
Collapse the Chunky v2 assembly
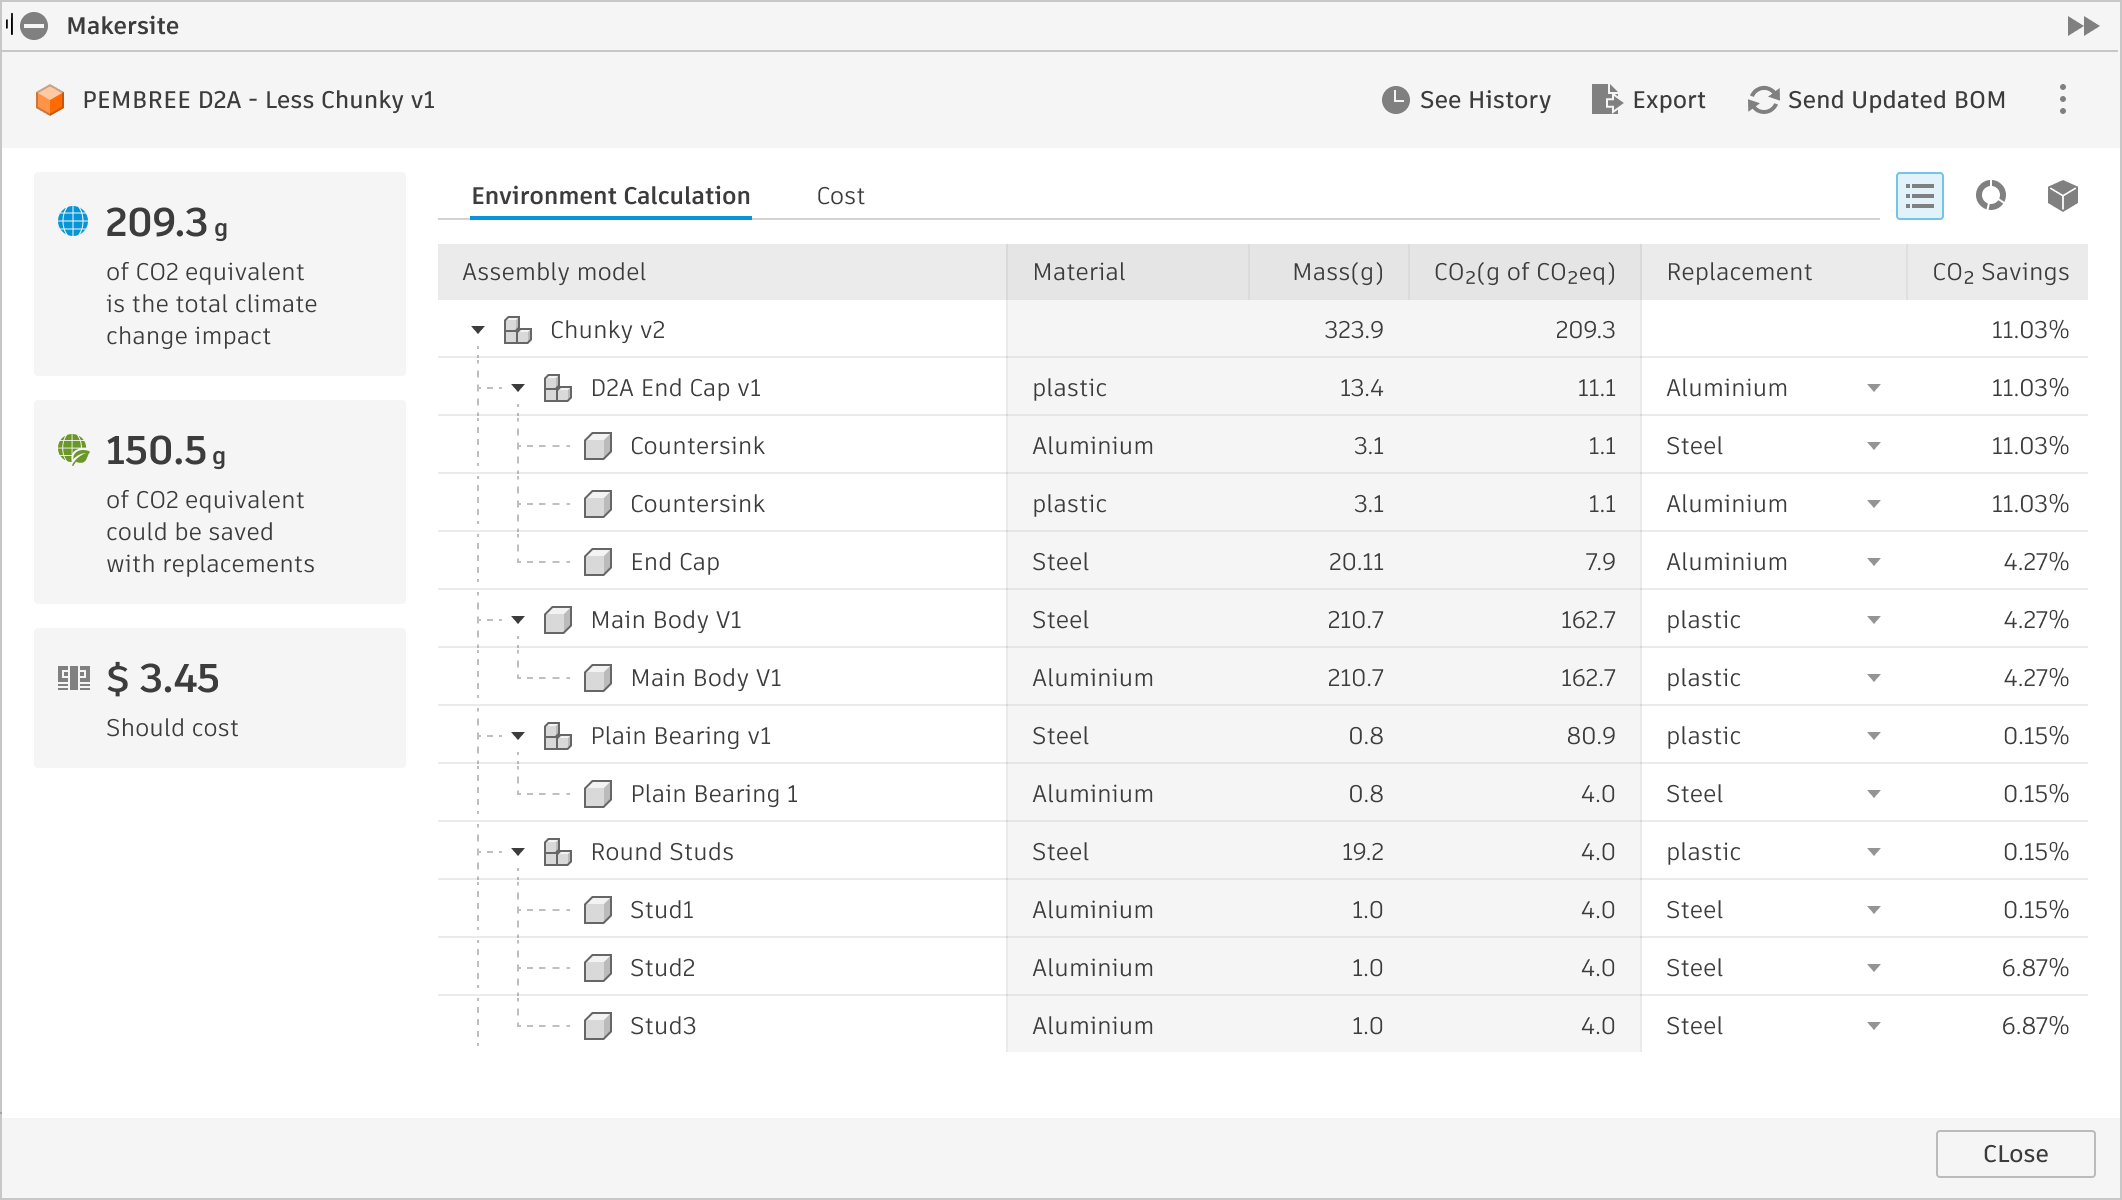(x=478, y=330)
